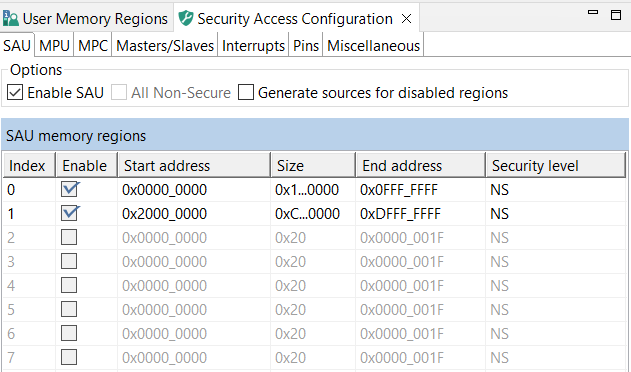Enable SAU region 3 checkbox
This screenshot has height=372, width=631.
click(x=69, y=261)
